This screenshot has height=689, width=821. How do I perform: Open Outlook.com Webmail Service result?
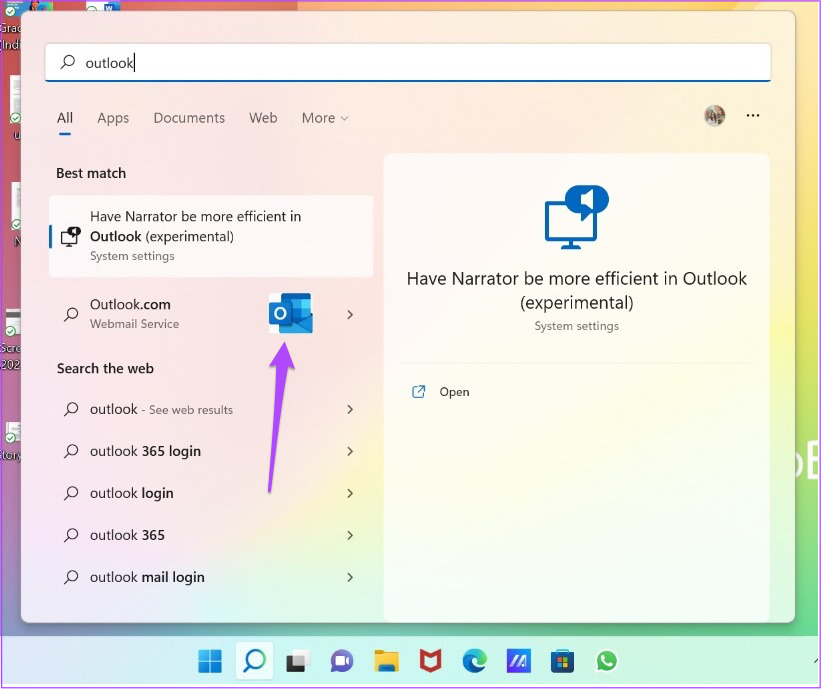211,314
